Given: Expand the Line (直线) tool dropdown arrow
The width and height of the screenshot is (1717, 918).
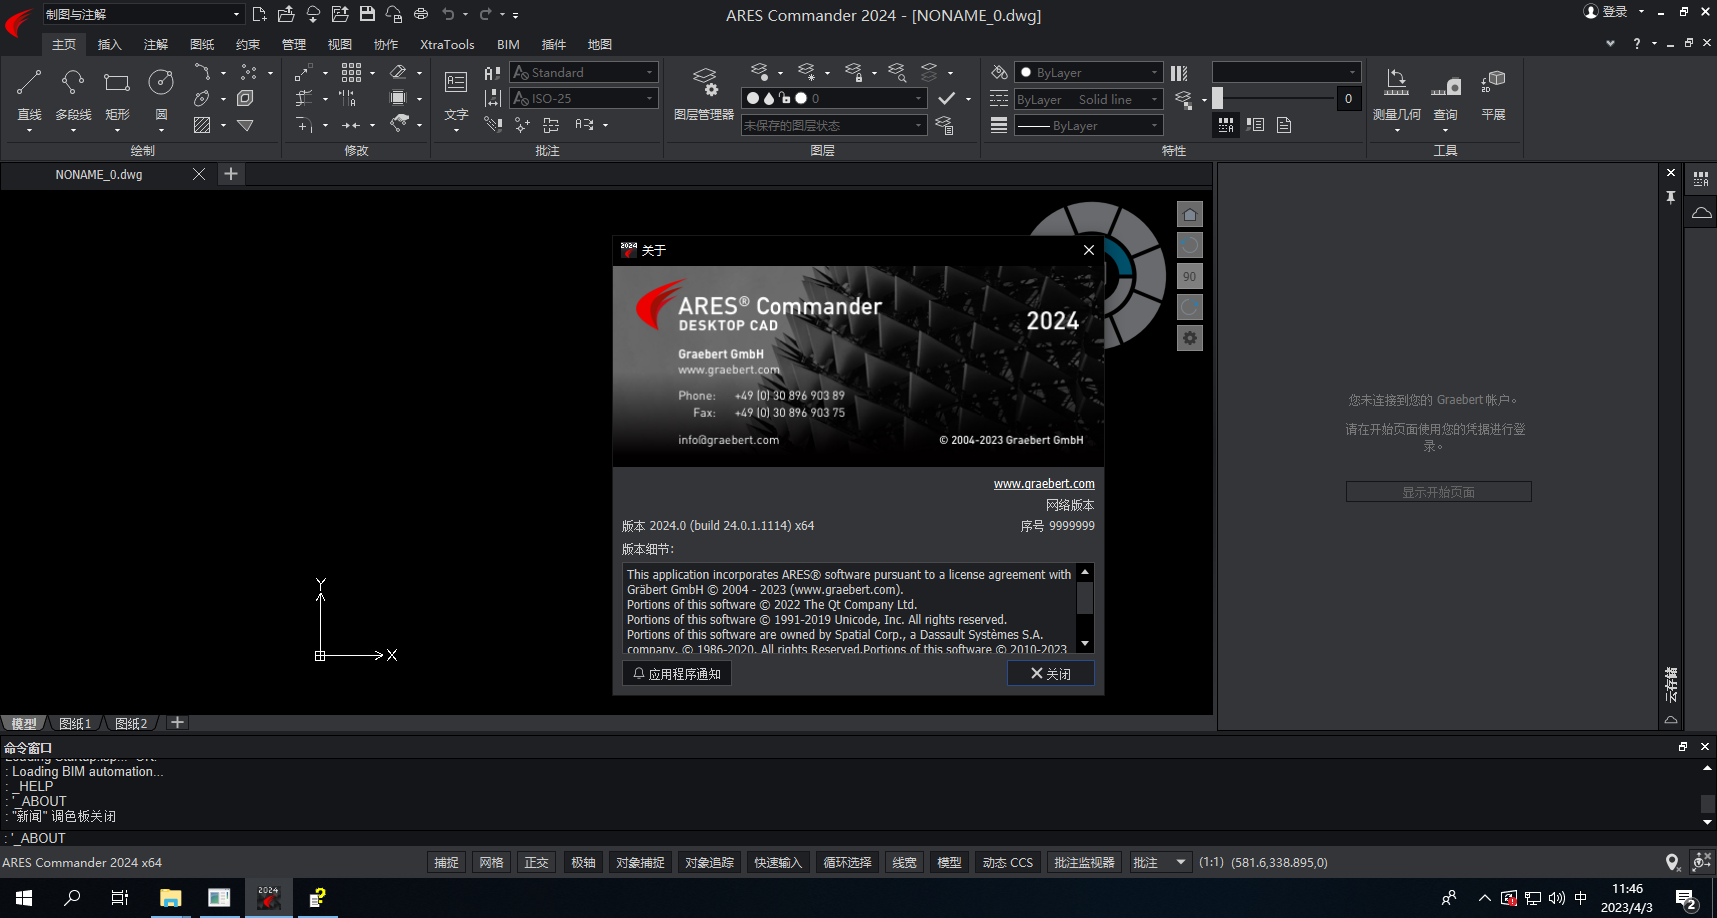Looking at the screenshot, I should [x=29, y=130].
